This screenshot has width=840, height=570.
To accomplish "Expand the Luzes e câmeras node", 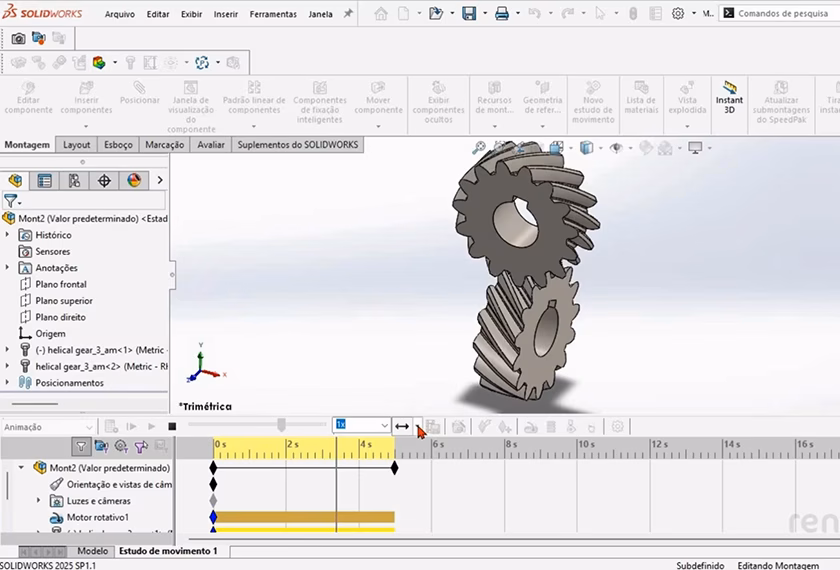I will [39, 501].
